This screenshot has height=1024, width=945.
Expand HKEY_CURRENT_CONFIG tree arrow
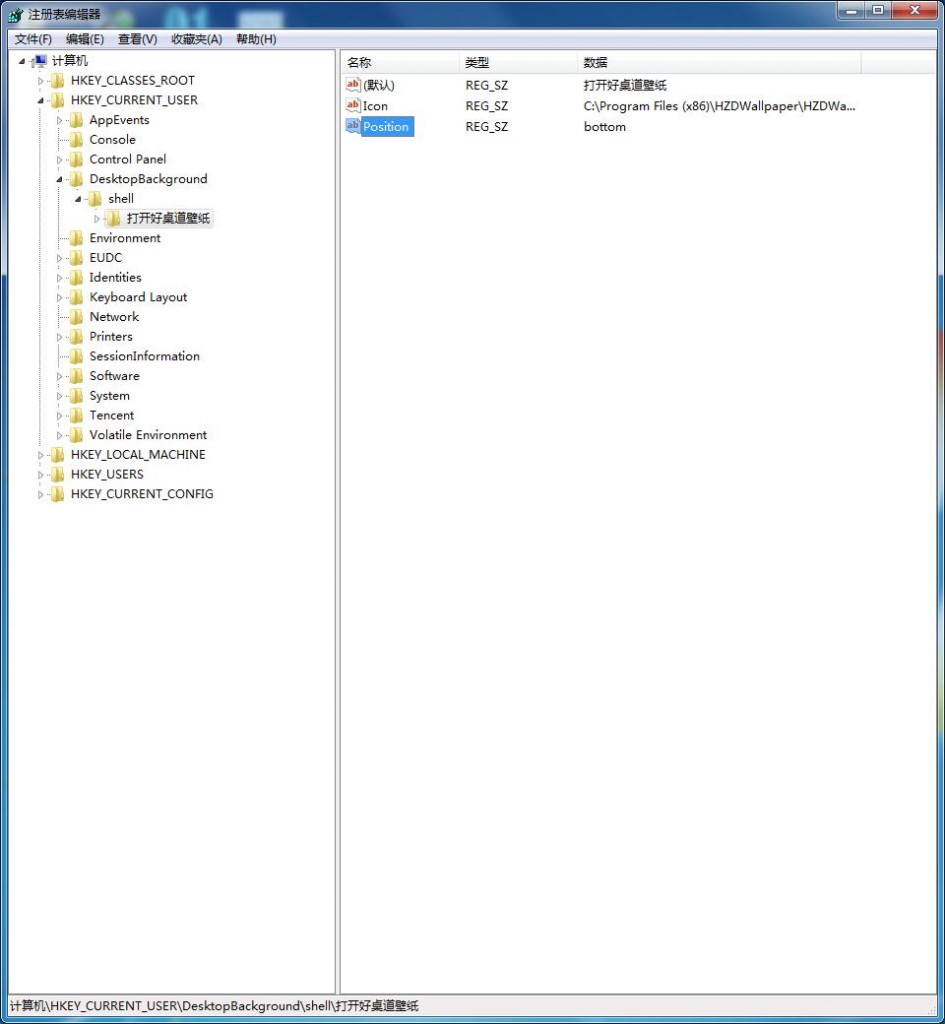[x=40, y=494]
